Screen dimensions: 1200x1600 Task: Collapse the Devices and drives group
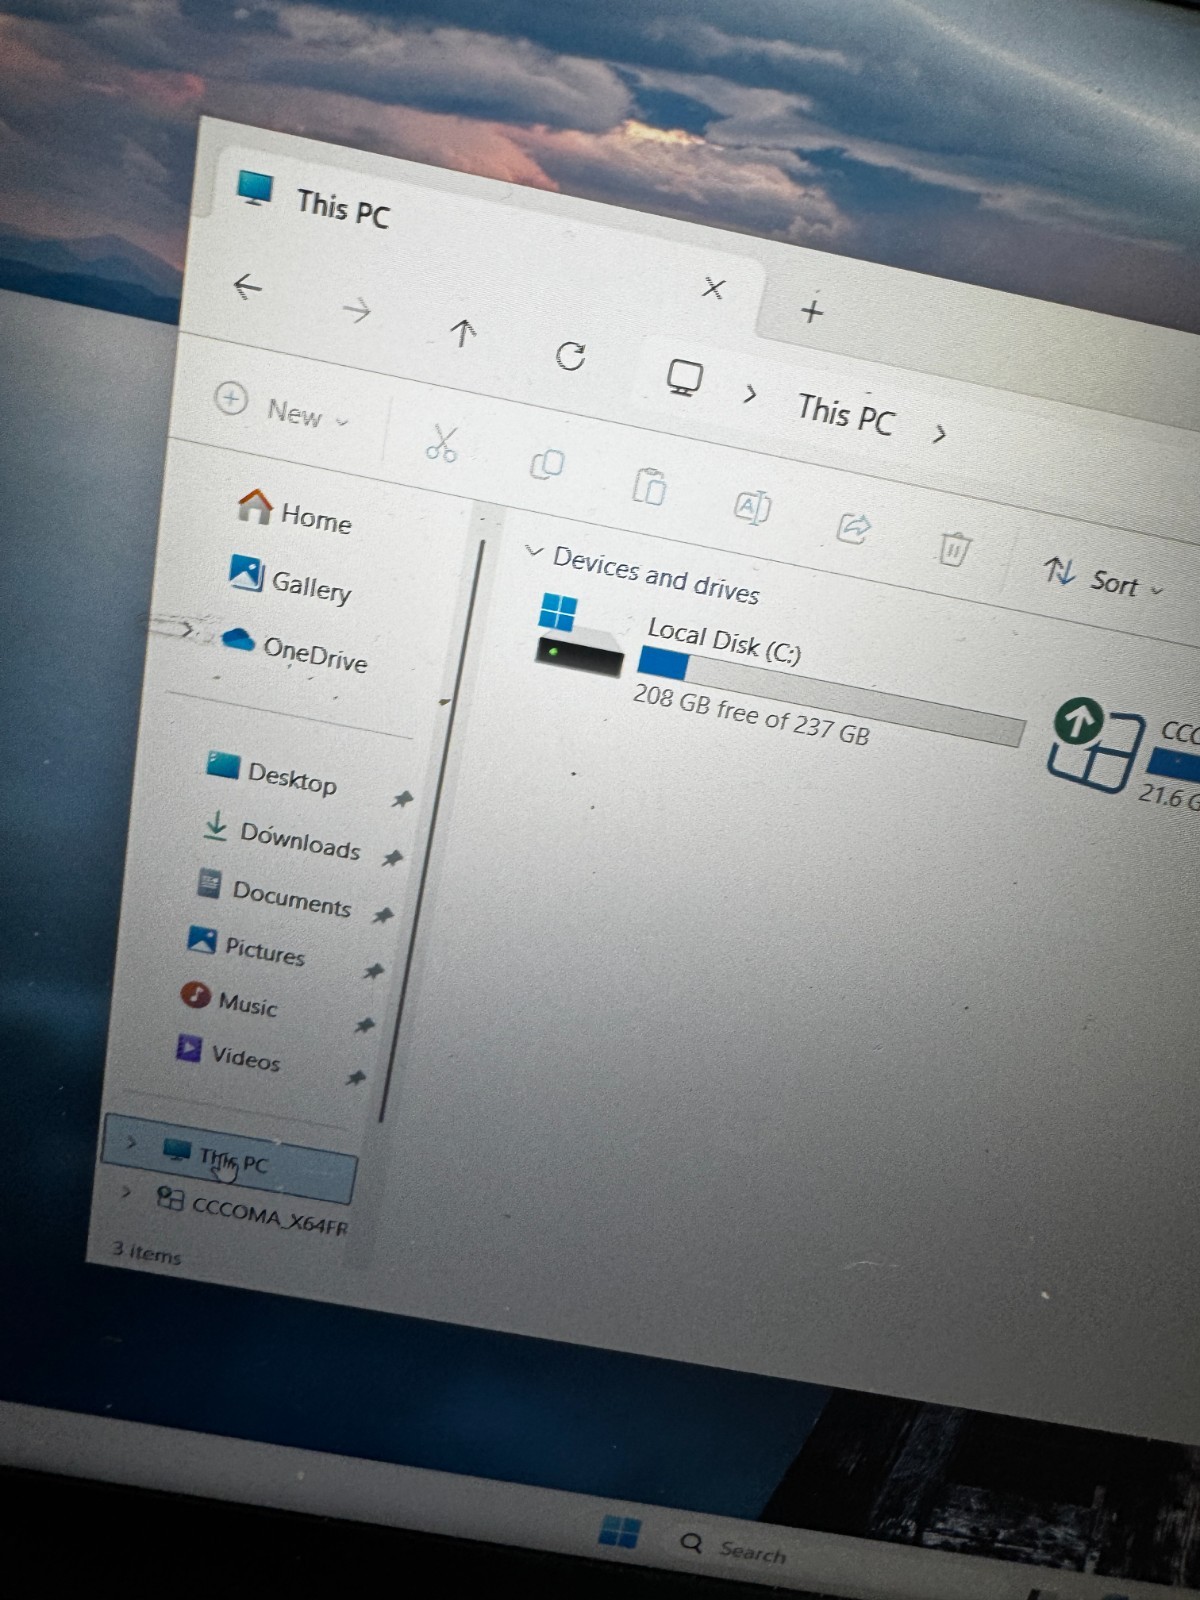(x=535, y=552)
